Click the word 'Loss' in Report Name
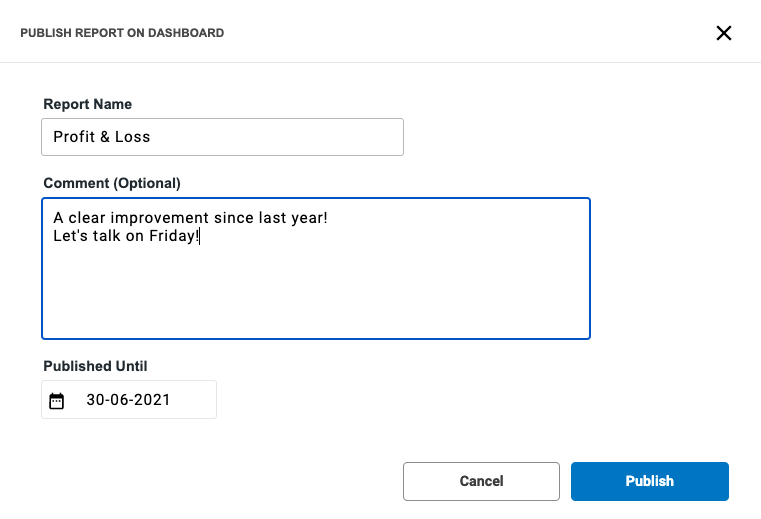 tap(132, 137)
